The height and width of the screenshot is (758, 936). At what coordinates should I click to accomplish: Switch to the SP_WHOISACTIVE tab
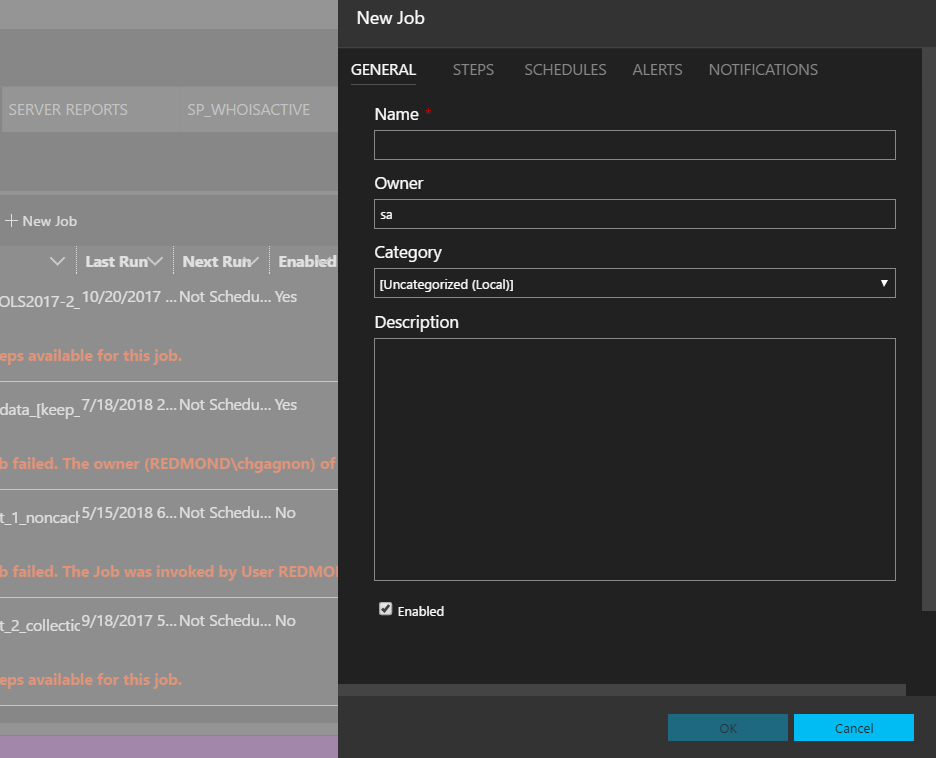pyautogui.click(x=248, y=110)
